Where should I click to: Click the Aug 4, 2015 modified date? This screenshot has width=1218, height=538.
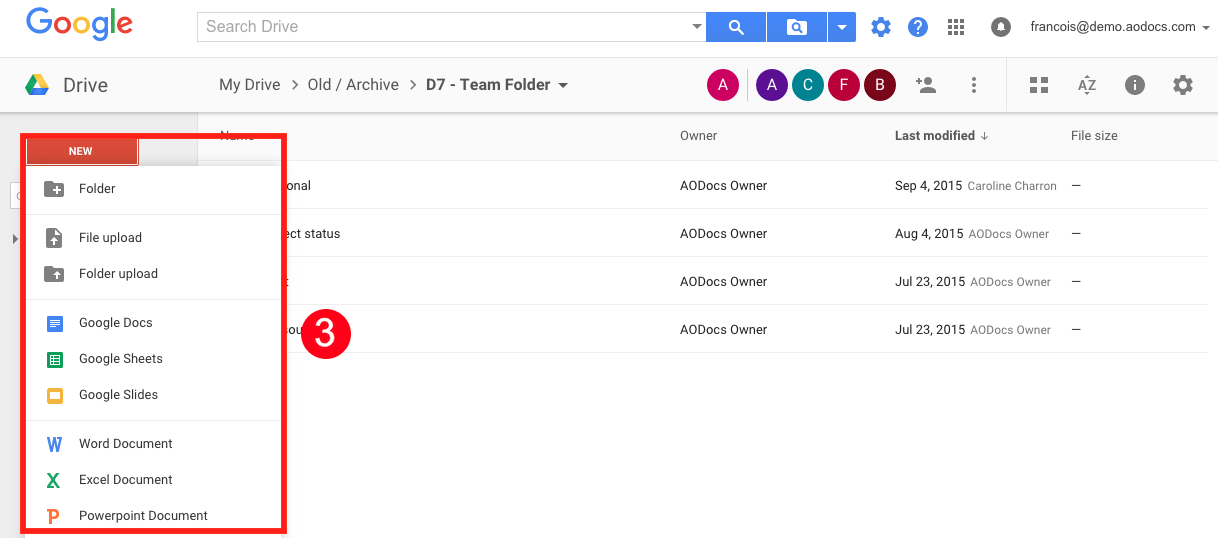[928, 234]
